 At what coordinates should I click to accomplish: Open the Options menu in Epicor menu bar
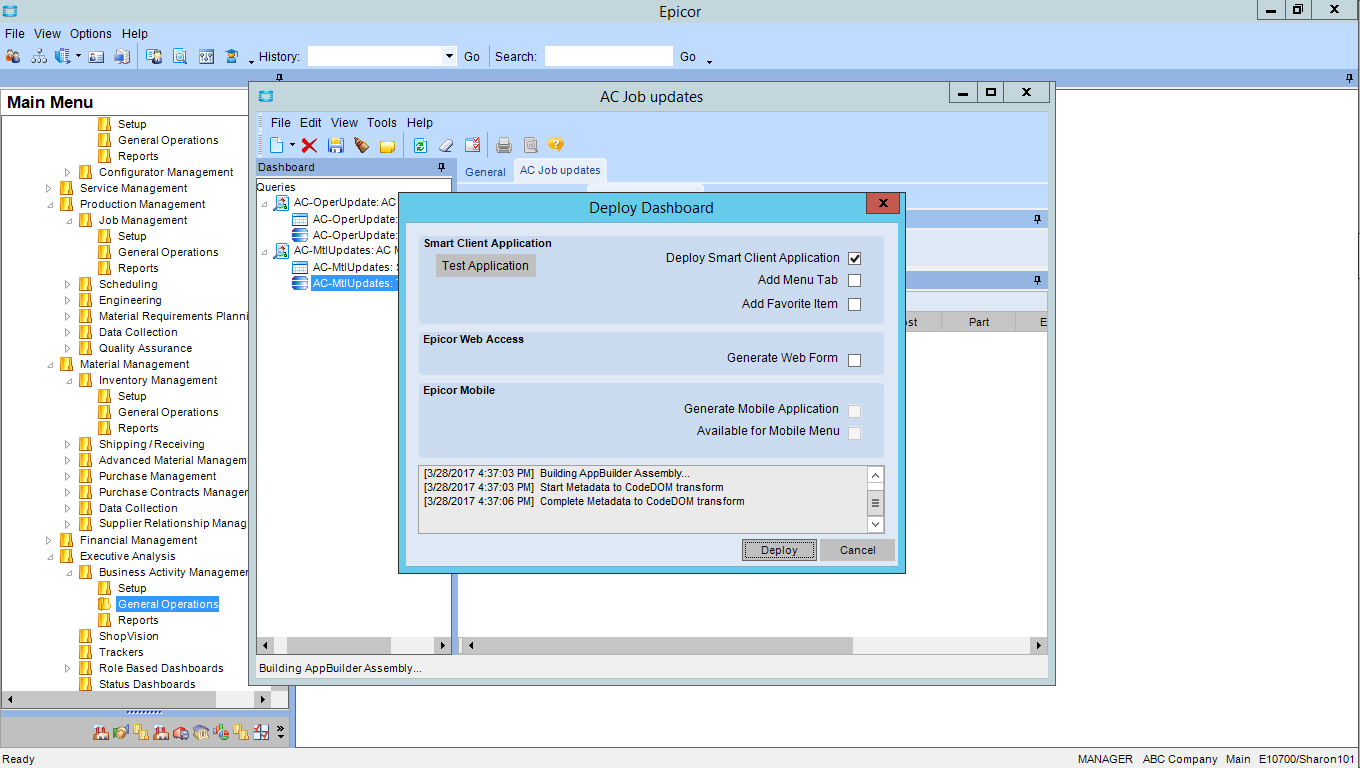(91, 34)
